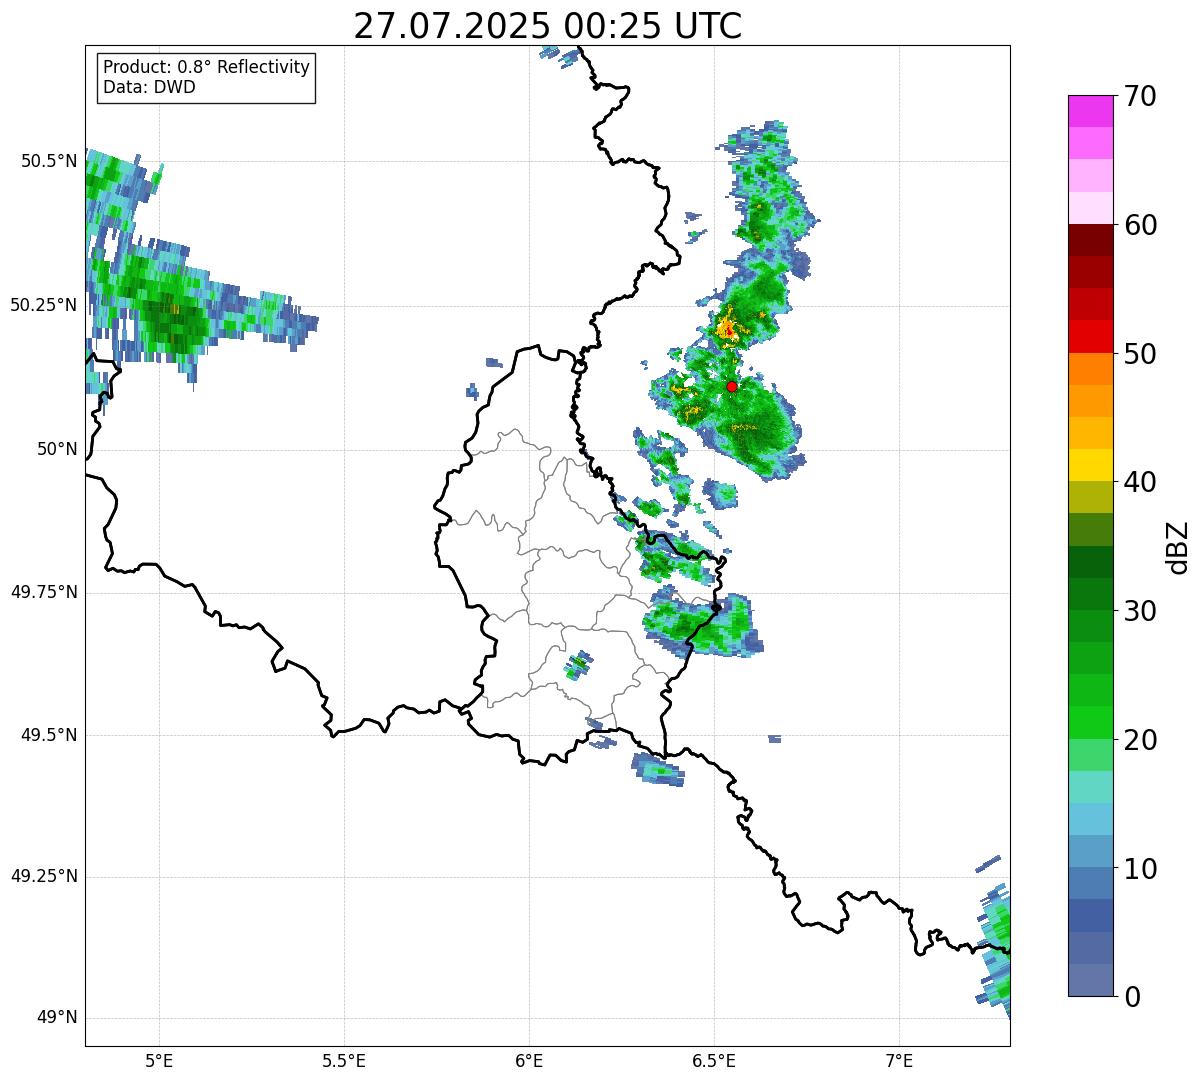Viewport: 1202px width, 1081px height.
Task: Click the 49.5°N latitude label
Action: tap(49, 735)
